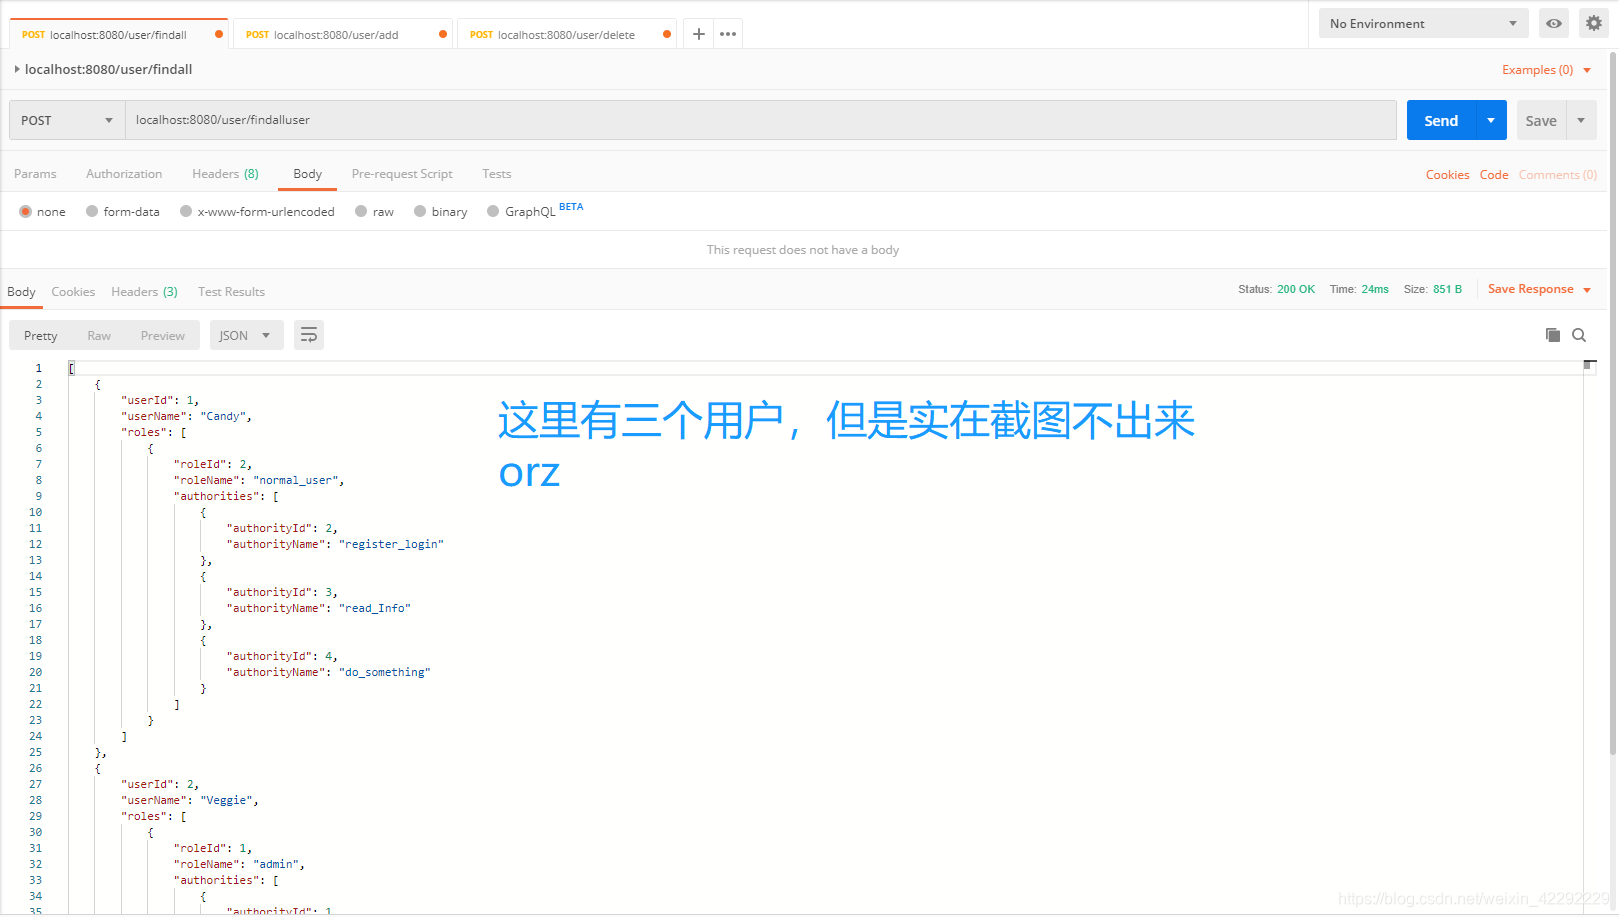The image size is (1619, 917).
Task: Open the Cookies link near Code
Action: coord(1447,174)
